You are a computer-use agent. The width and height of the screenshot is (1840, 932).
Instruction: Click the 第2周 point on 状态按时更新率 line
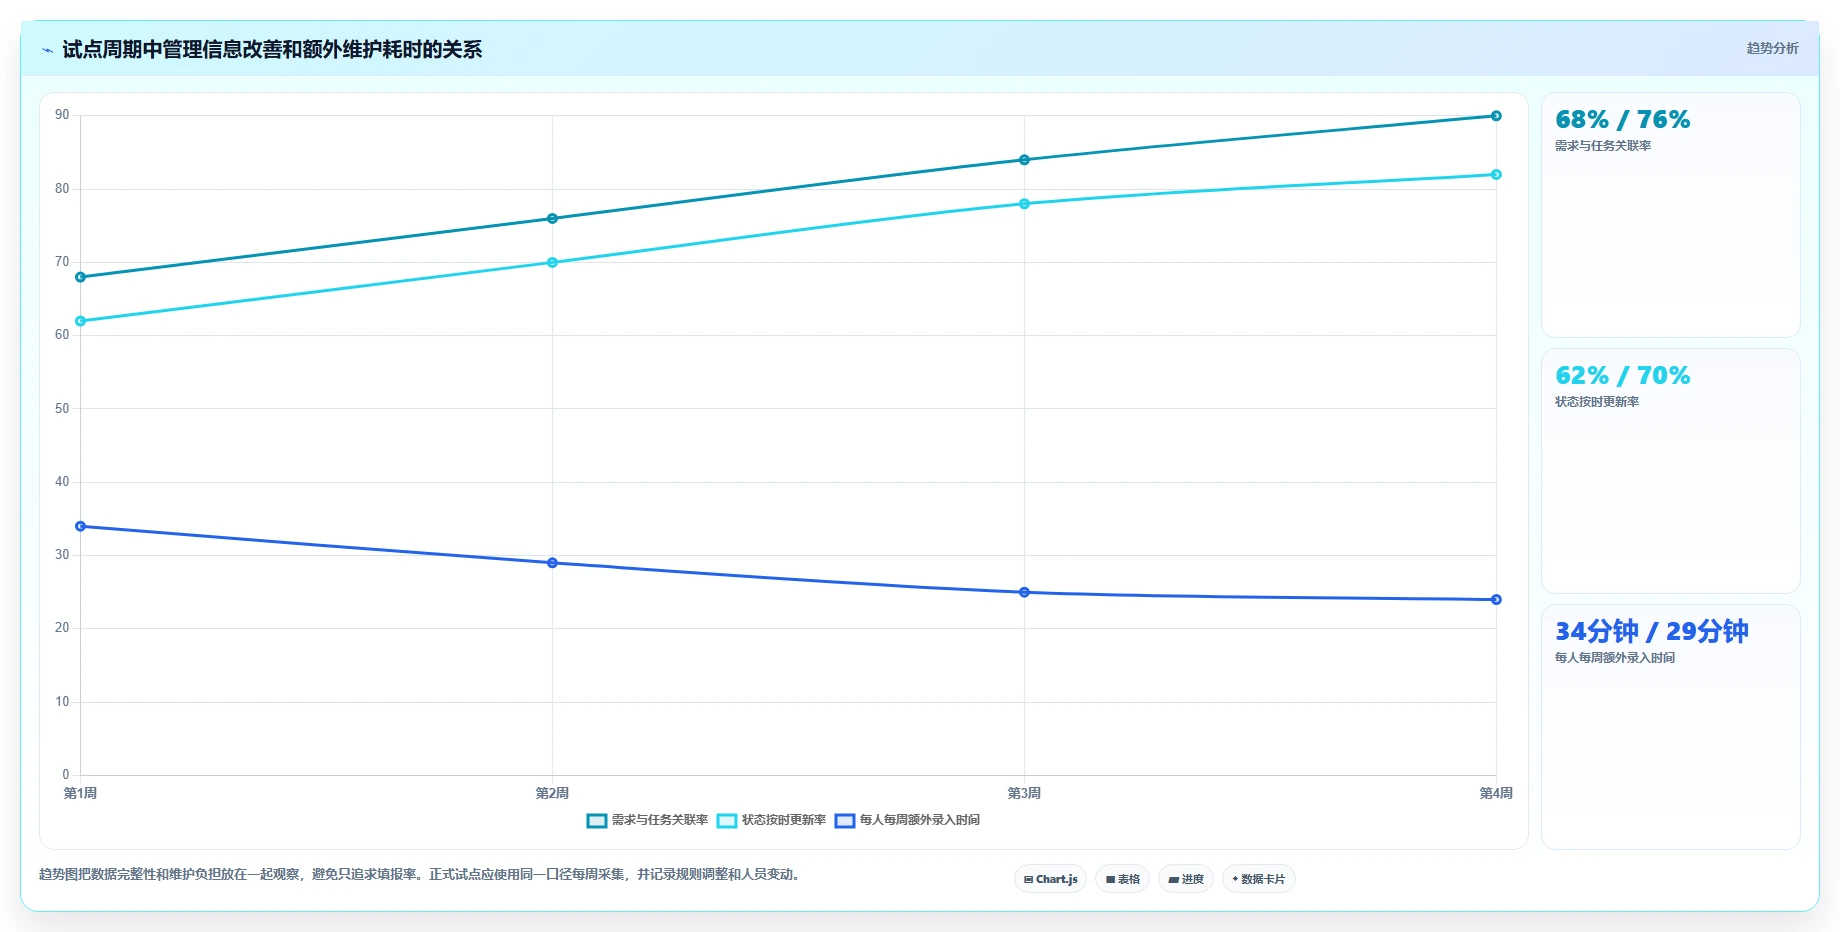pyautogui.click(x=552, y=263)
